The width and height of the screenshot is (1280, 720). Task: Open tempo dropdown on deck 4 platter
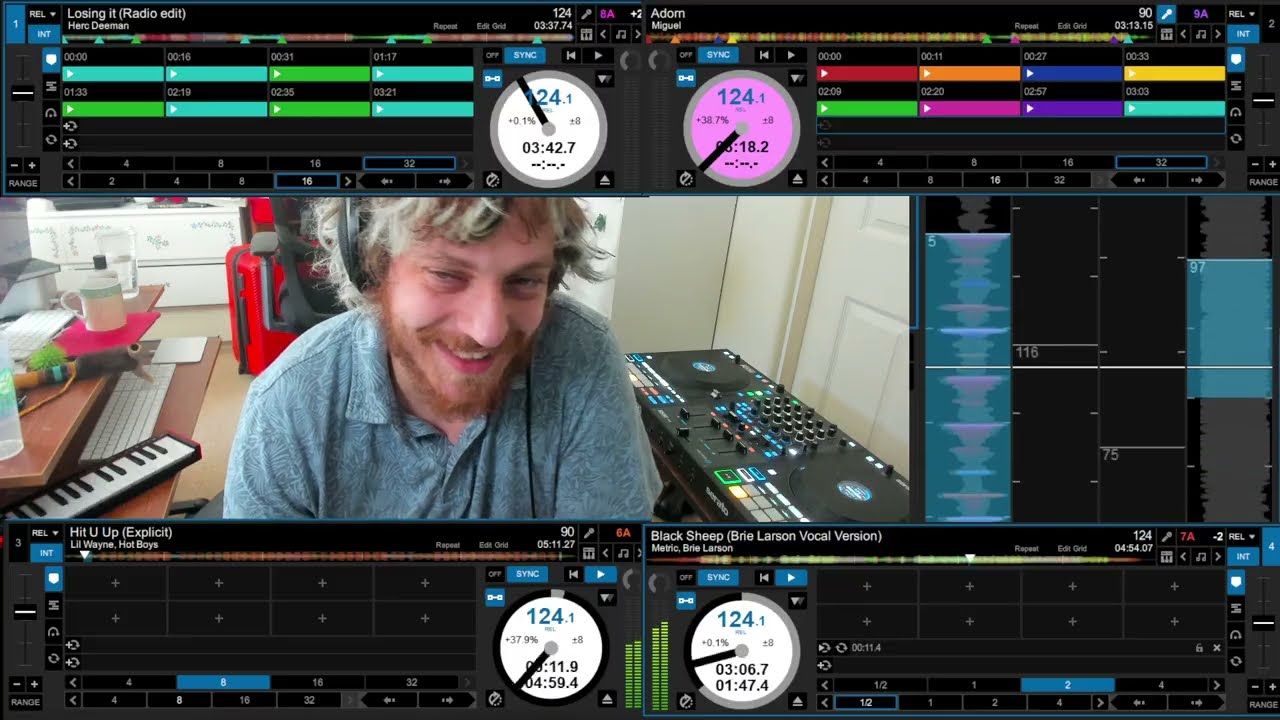[x=797, y=600]
